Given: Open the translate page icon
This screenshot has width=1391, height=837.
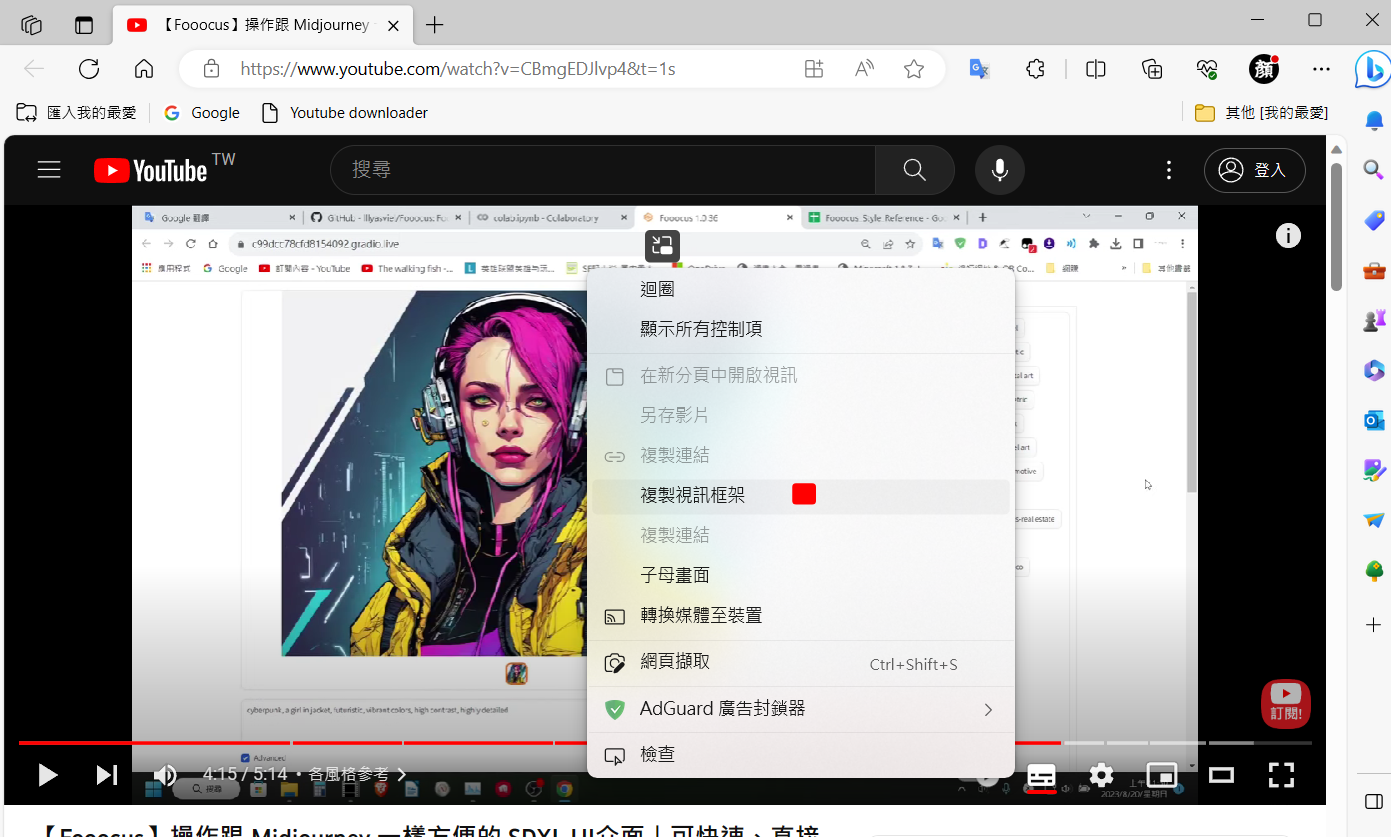Looking at the screenshot, I should [980, 69].
